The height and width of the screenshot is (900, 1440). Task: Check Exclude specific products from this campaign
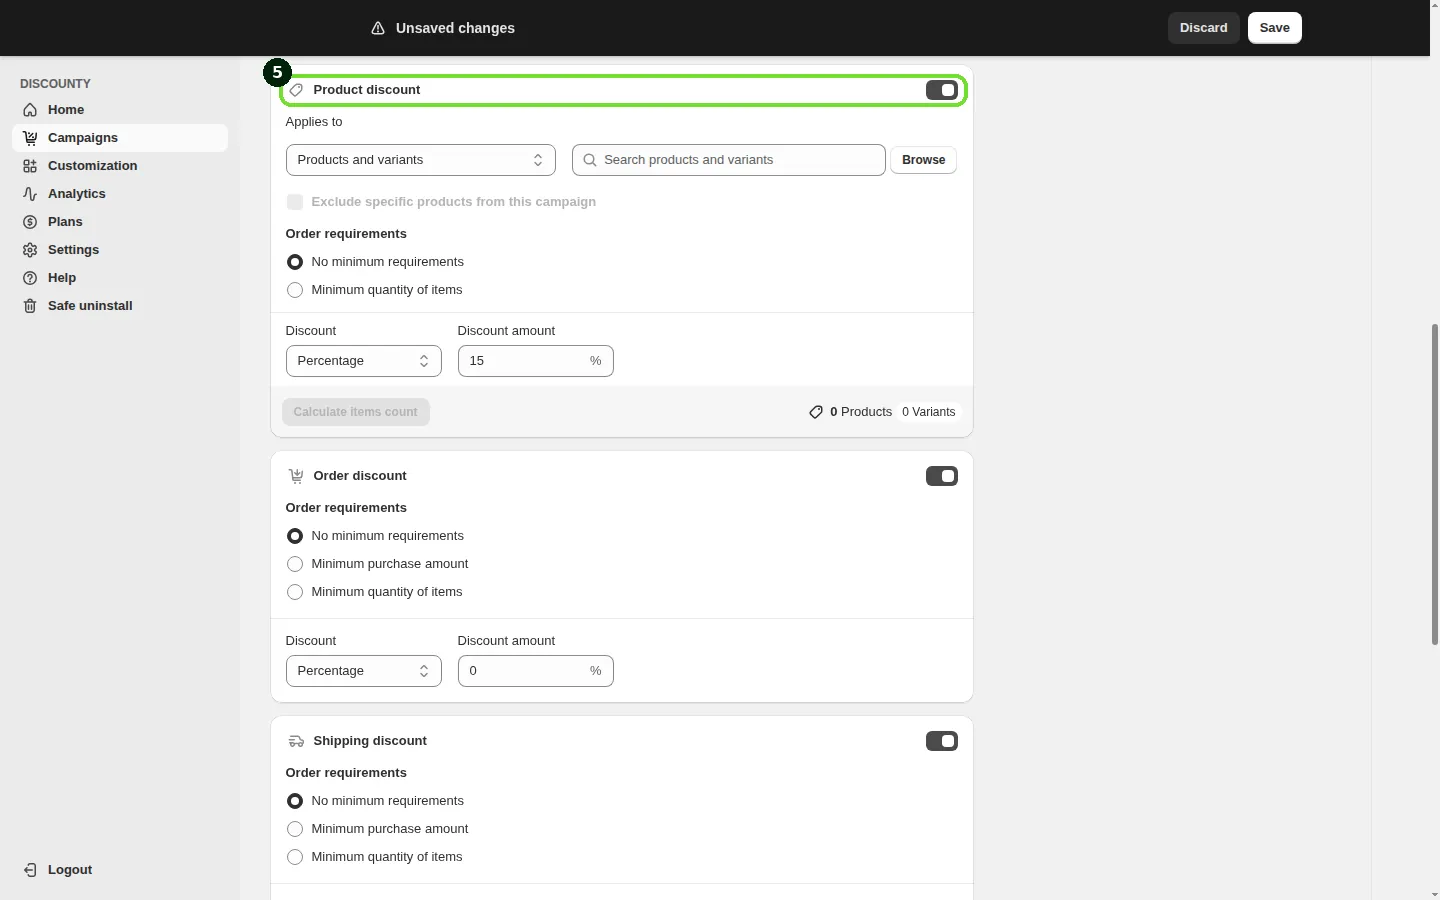tap(295, 202)
